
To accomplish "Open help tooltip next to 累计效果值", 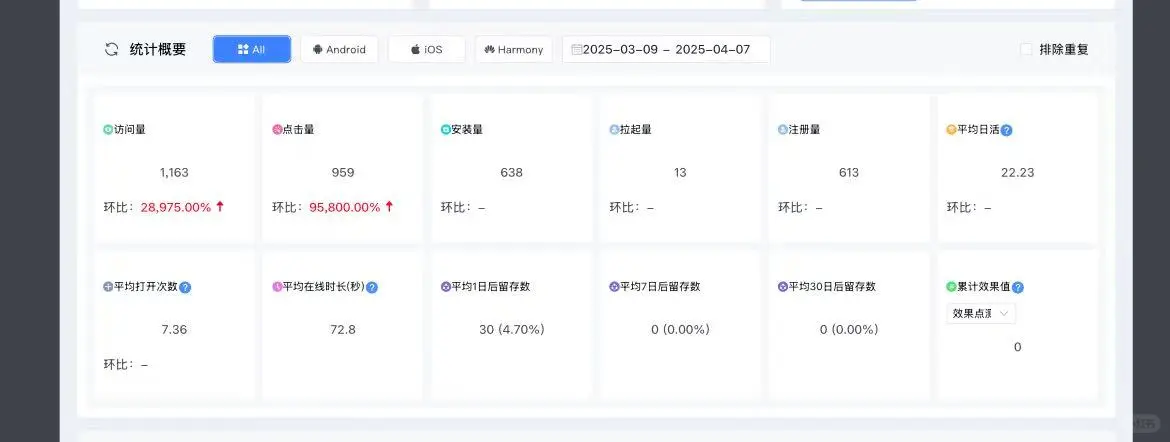I will point(1018,287).
